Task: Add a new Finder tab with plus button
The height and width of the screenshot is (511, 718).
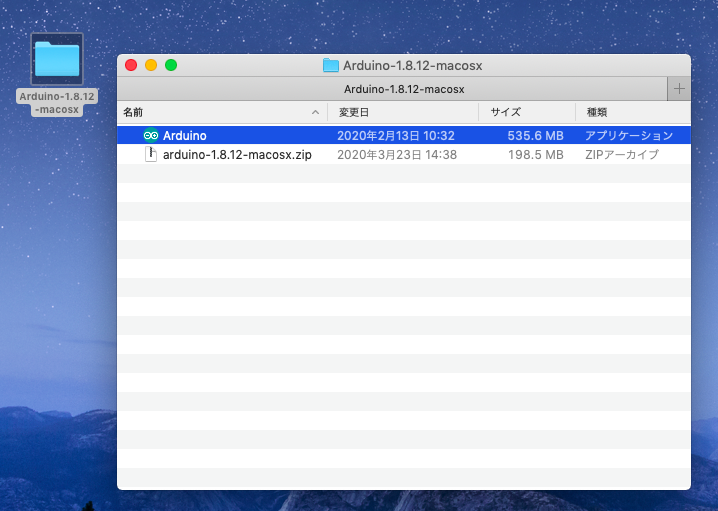Action: coord(679,89)
